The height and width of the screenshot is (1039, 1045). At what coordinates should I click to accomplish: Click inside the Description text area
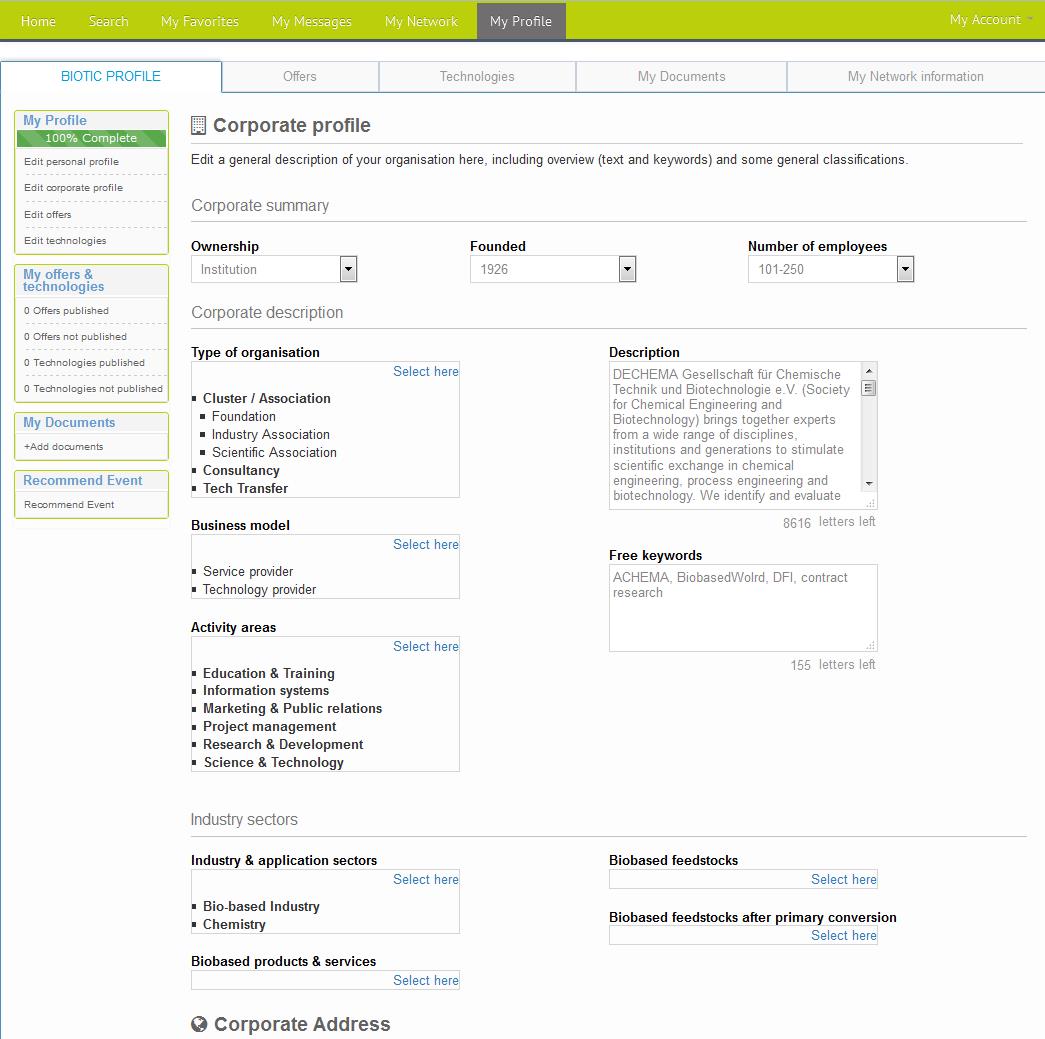[733, 435]
